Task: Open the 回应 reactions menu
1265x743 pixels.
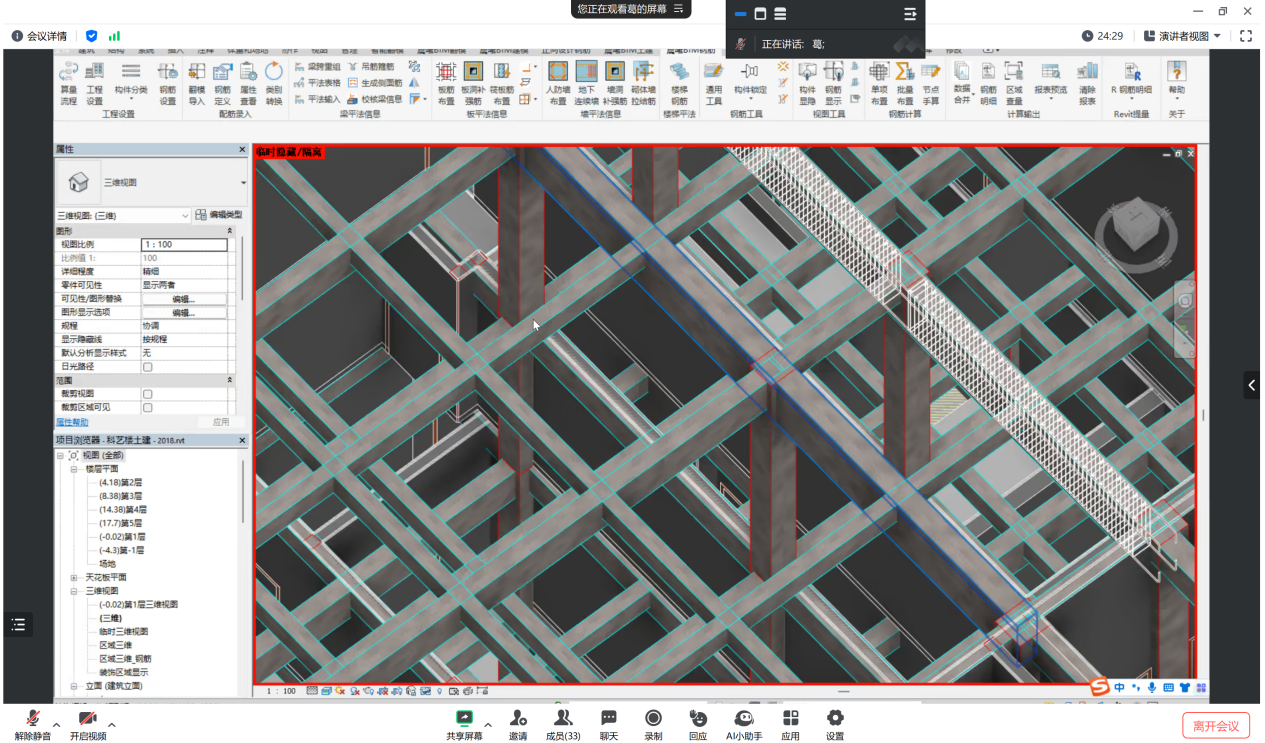Action: tap(698, 725)
